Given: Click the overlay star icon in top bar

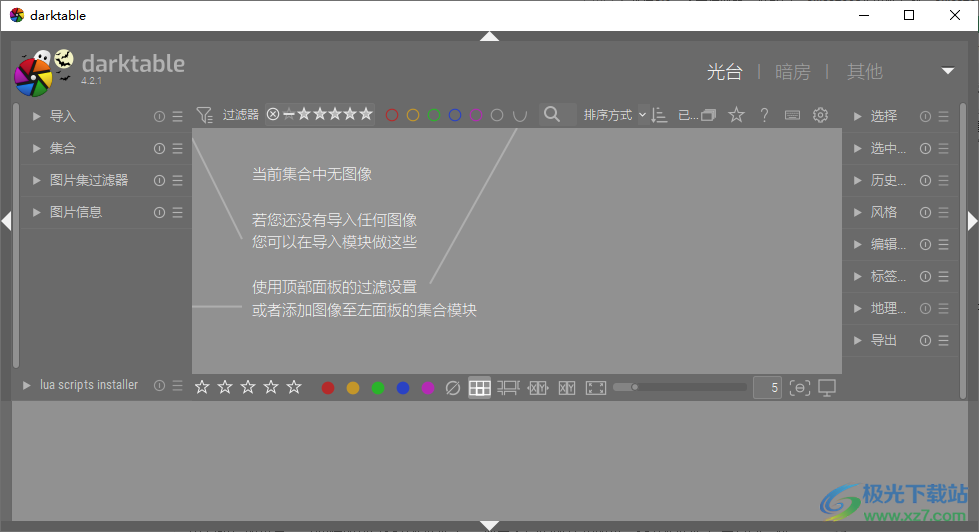Looking at the screenshot, I should [x=737, y=115].
